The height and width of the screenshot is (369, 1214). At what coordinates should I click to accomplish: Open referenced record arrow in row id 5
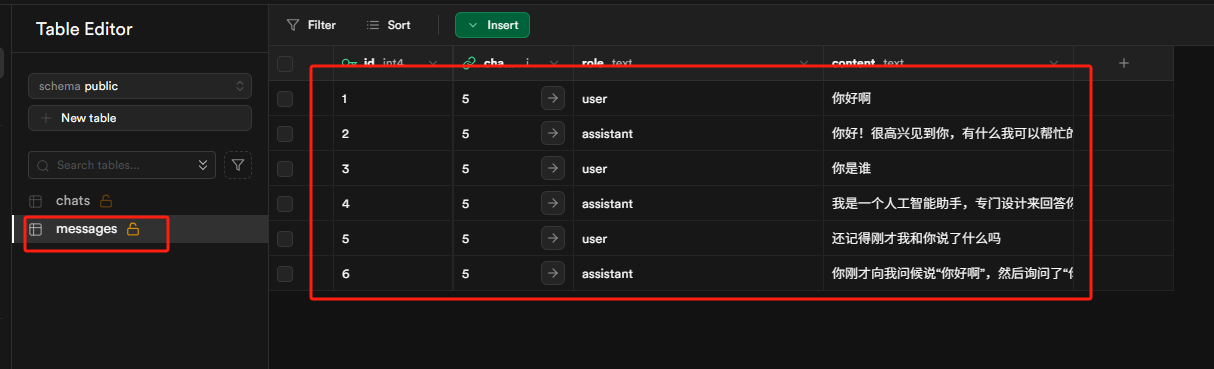pos(553,239)
